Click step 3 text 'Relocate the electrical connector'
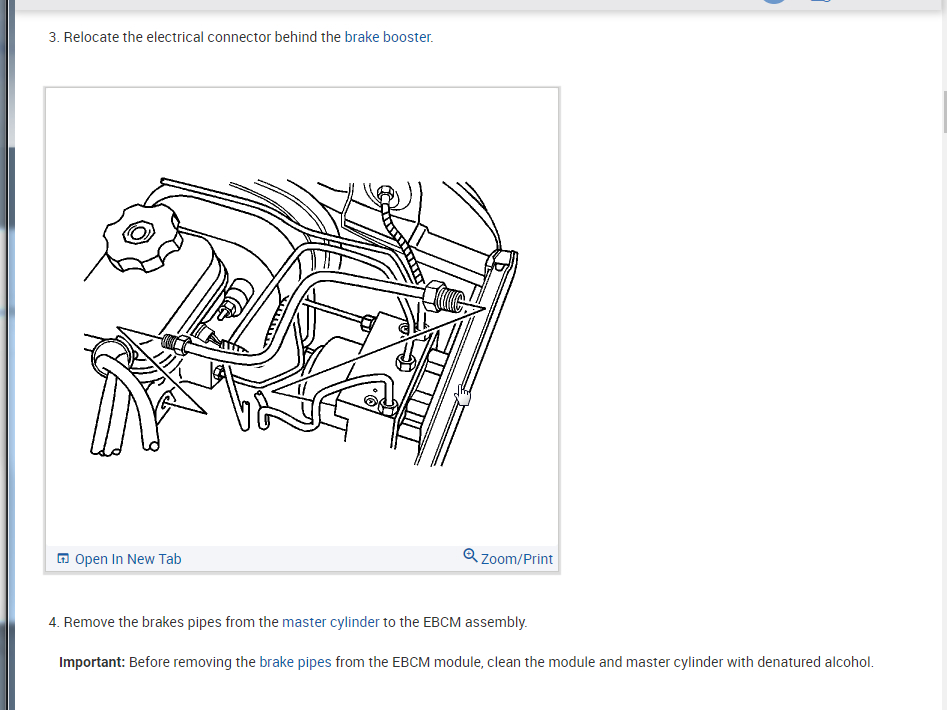The image size is (947, 710). coord(167,37)
